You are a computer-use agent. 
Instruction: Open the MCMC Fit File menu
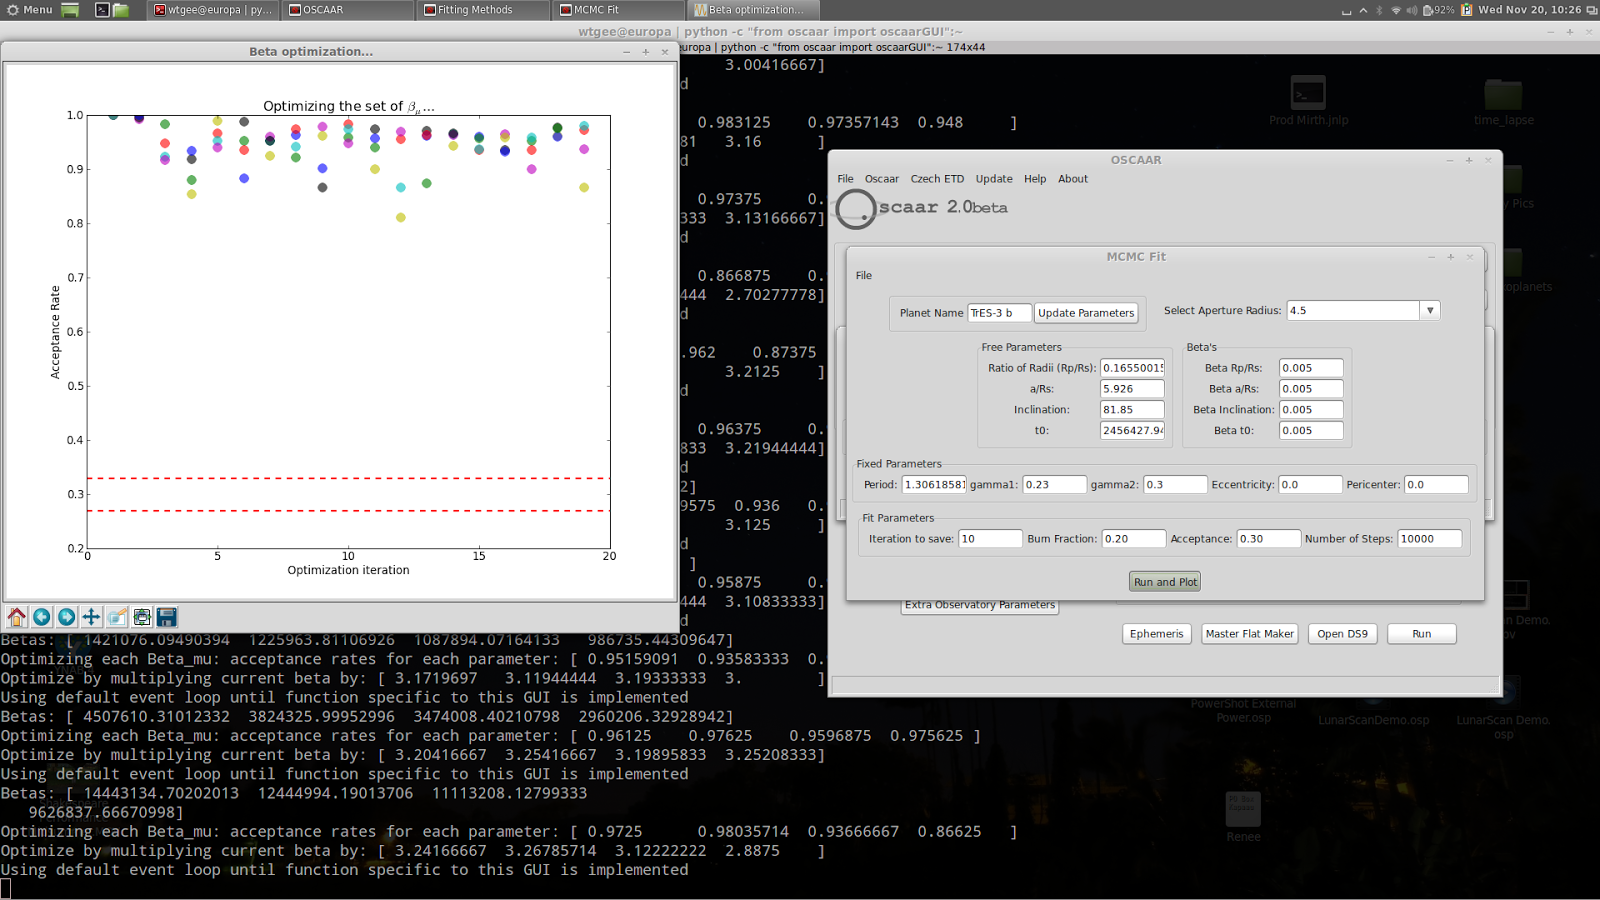tap(864, 276)
